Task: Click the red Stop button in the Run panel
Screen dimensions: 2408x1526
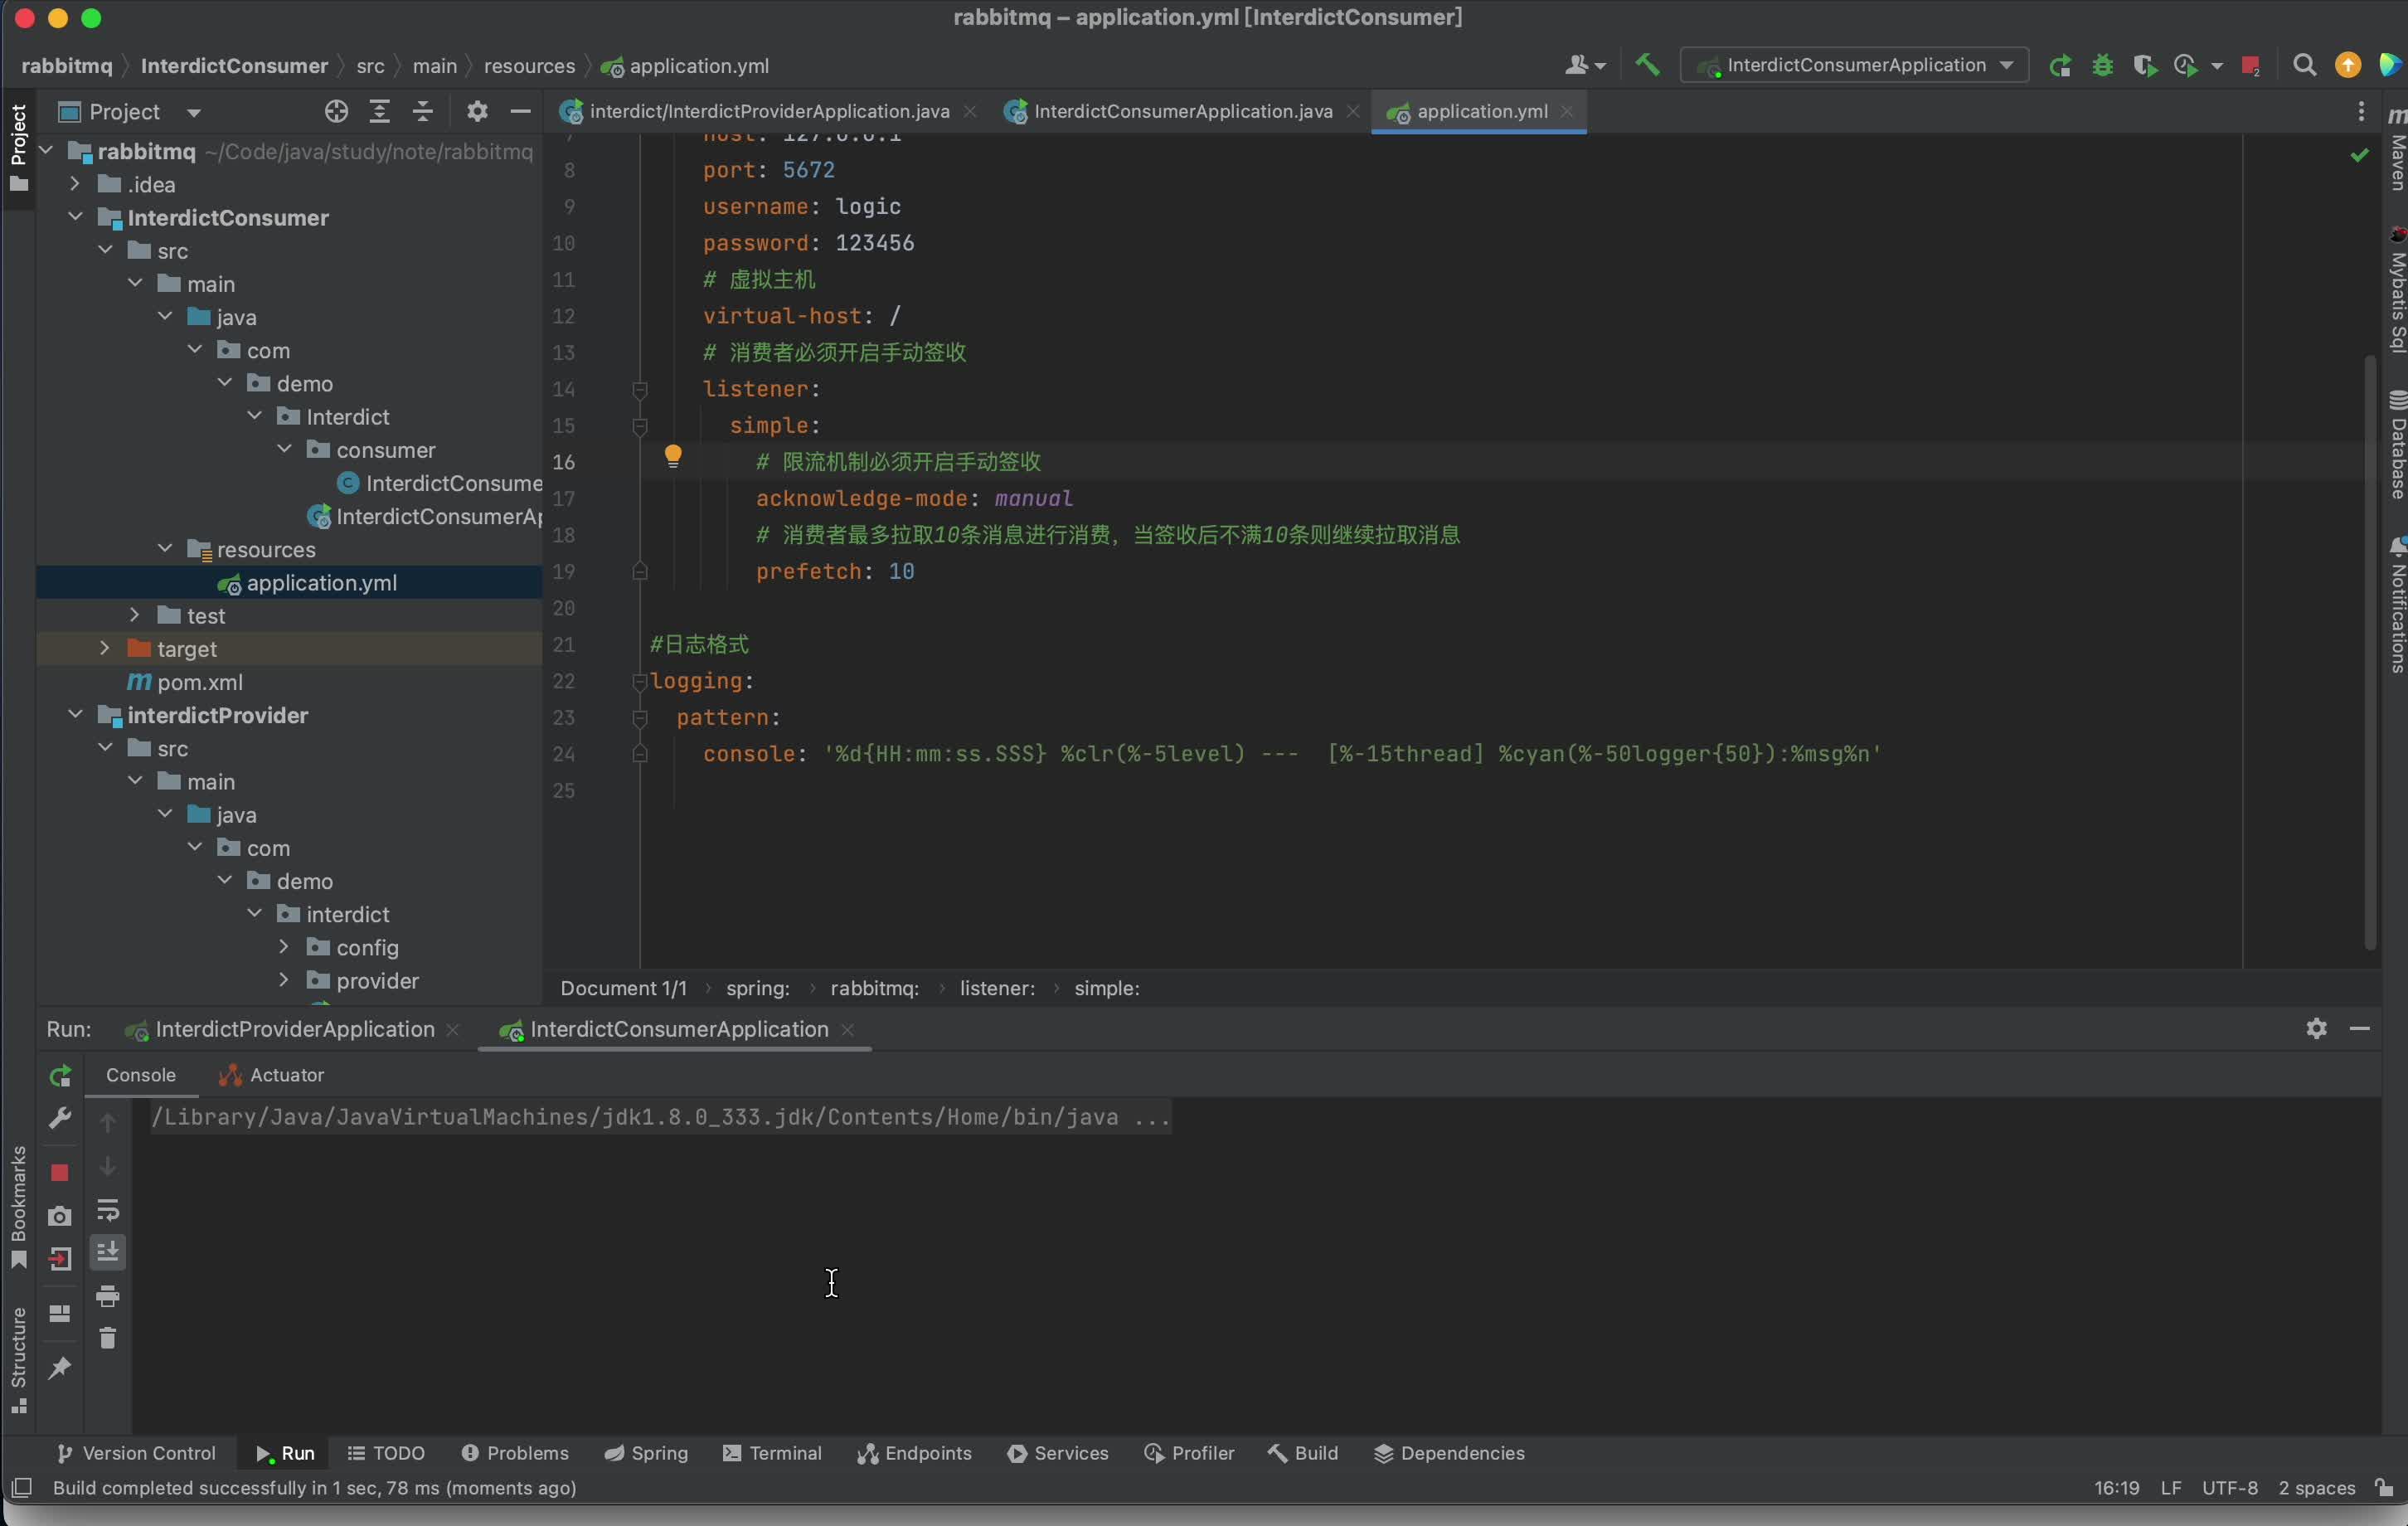Action: [60, 1172]
